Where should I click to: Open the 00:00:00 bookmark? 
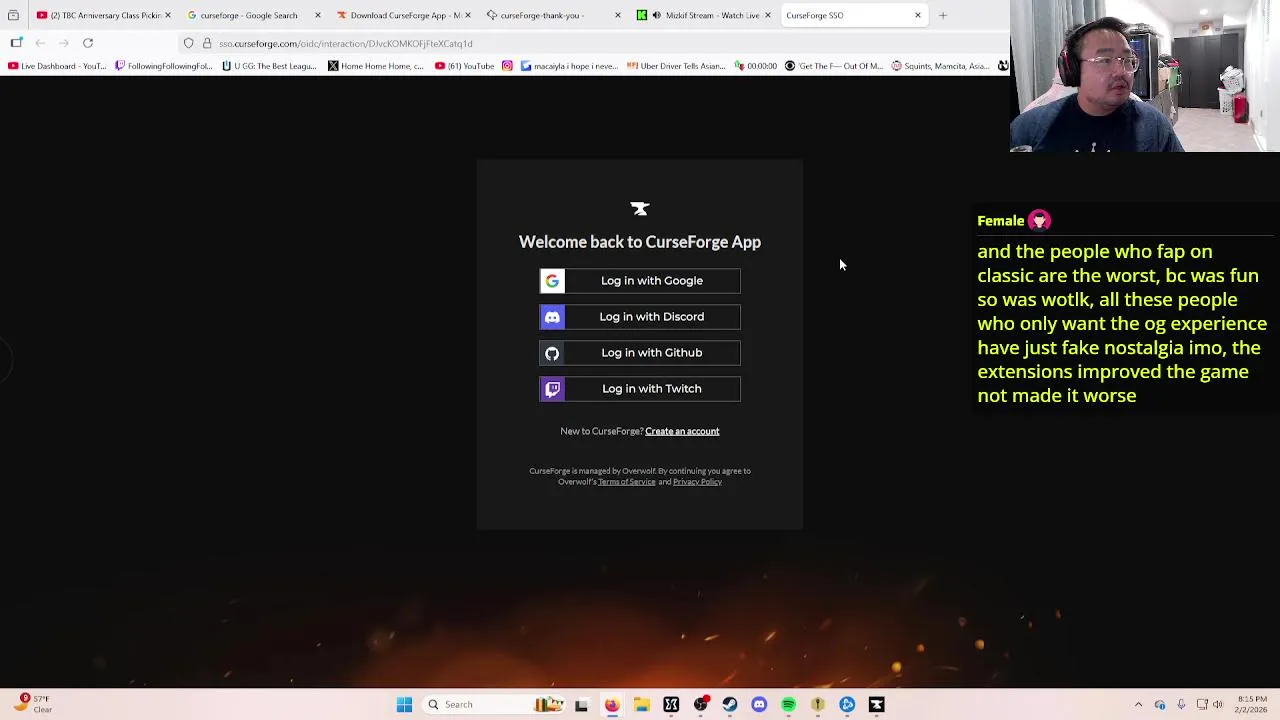point(755,66)
